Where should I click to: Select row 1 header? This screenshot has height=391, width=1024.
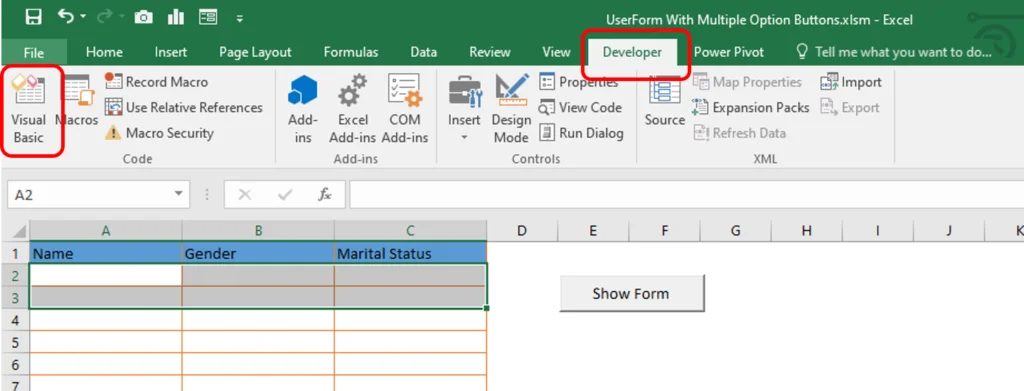coord(15,253)
